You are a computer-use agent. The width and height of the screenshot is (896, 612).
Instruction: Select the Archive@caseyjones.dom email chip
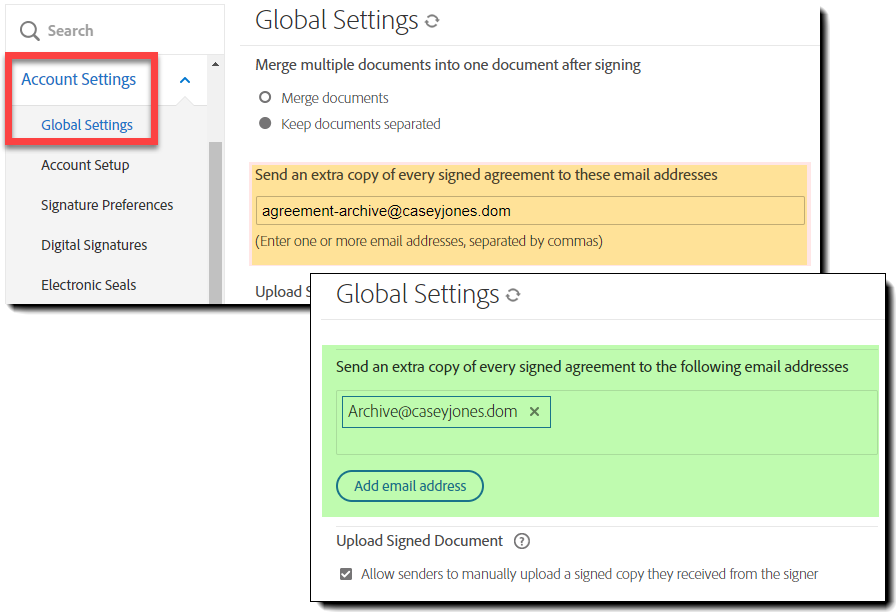432,412
